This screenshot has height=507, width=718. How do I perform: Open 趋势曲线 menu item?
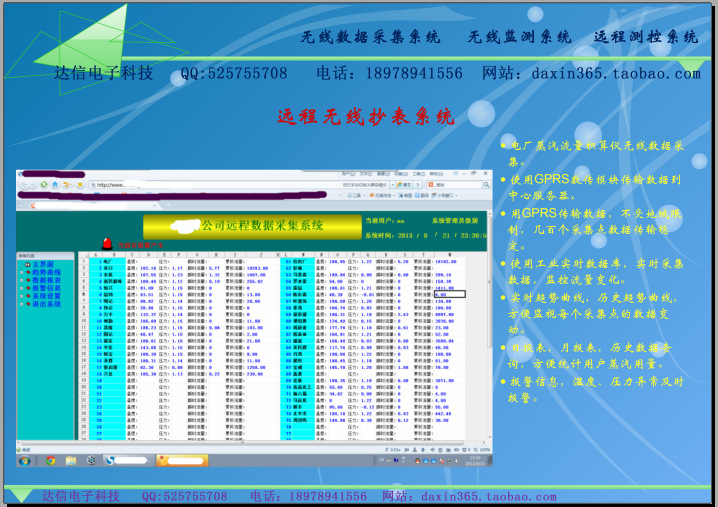47,272
